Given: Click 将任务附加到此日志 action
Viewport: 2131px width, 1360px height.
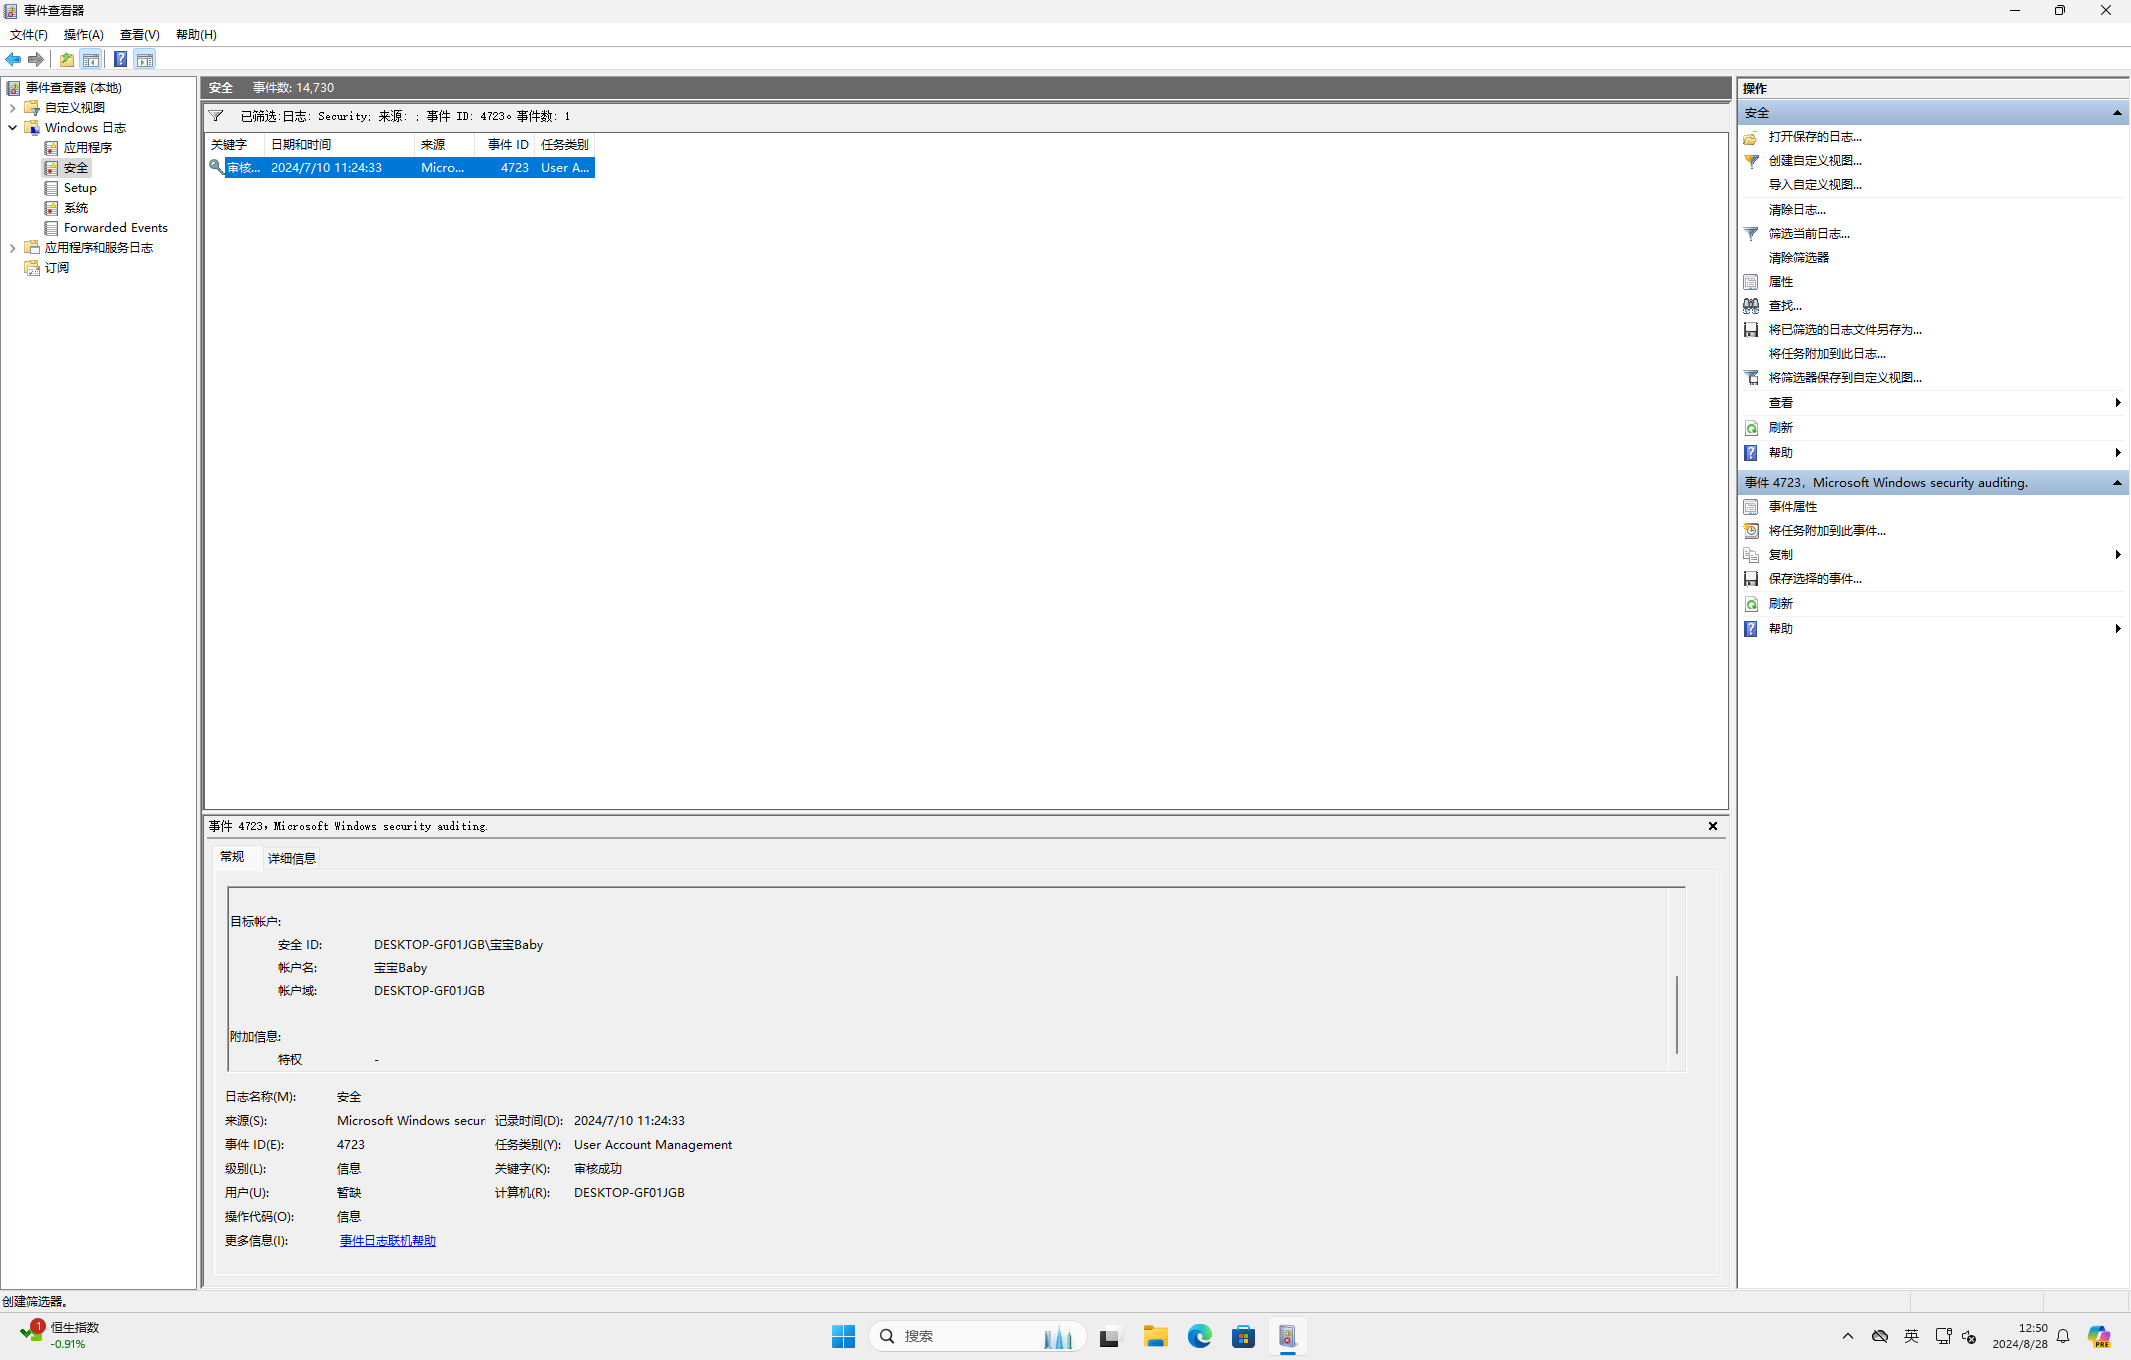Looking at the screenshot, I should (x=1827, y=354).
